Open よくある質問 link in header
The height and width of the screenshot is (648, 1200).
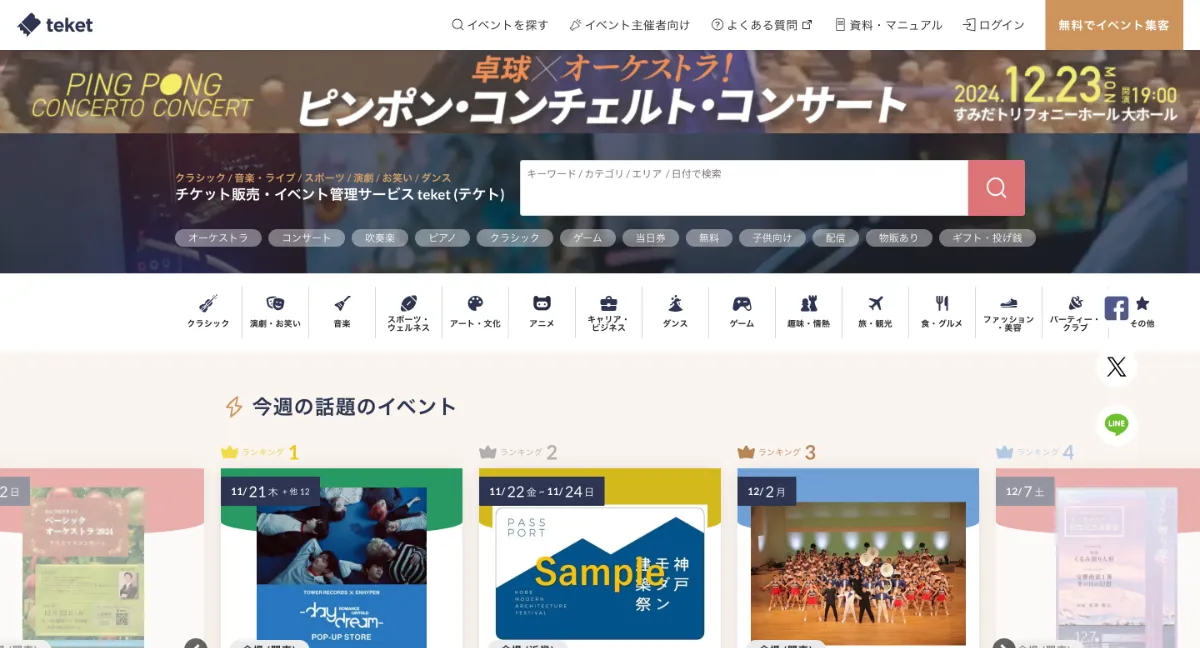pos(761,25)
